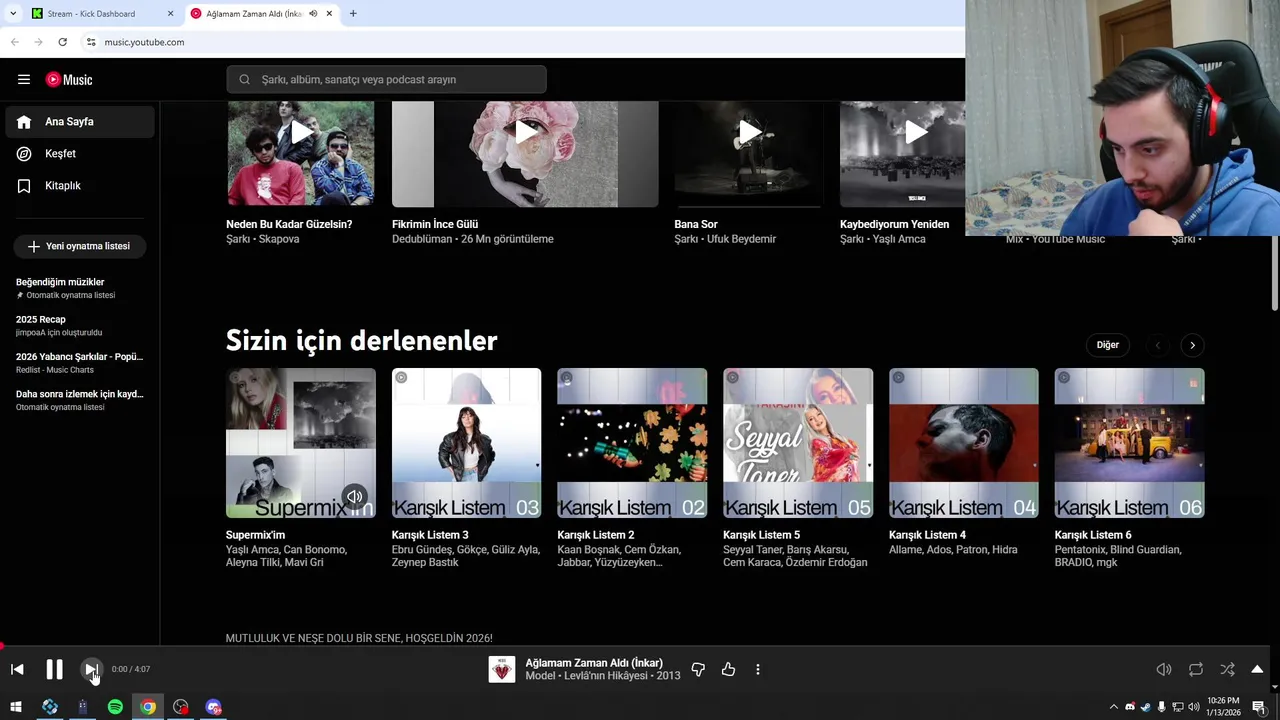Open Supermix'im playlist card

pyautogui.click(x=301, y=443)
